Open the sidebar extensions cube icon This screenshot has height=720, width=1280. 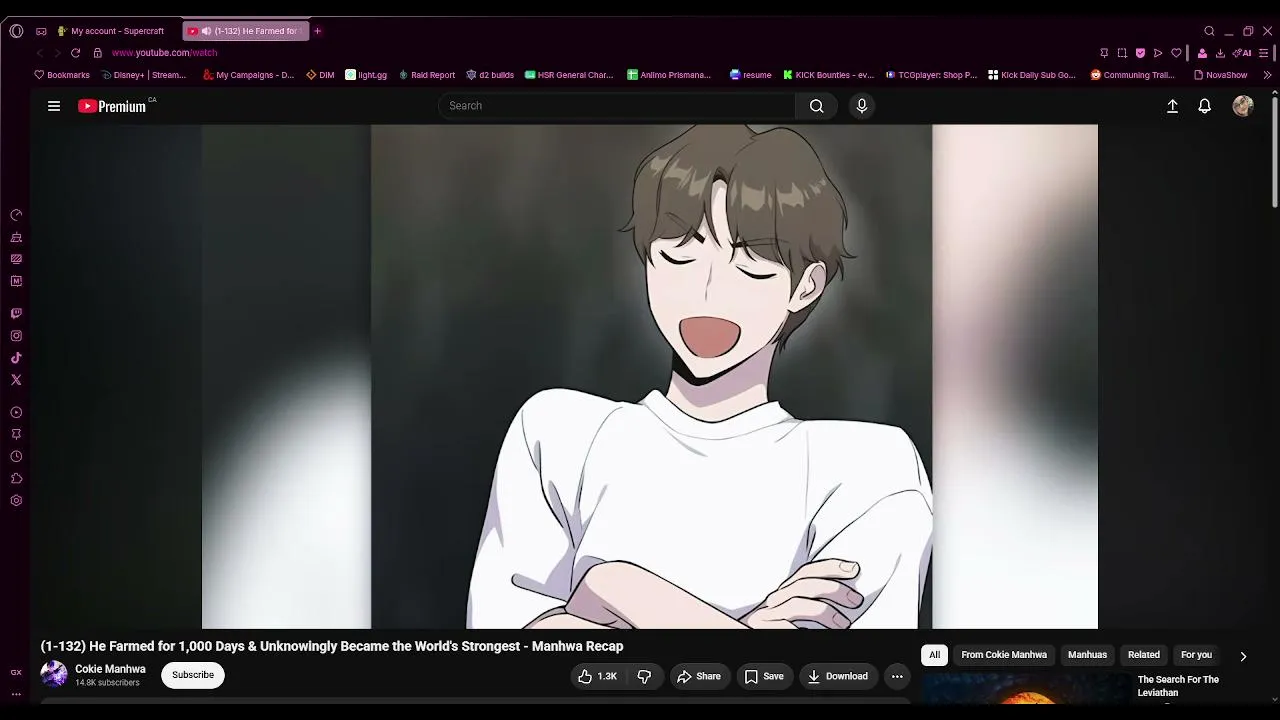click(16, 479)
